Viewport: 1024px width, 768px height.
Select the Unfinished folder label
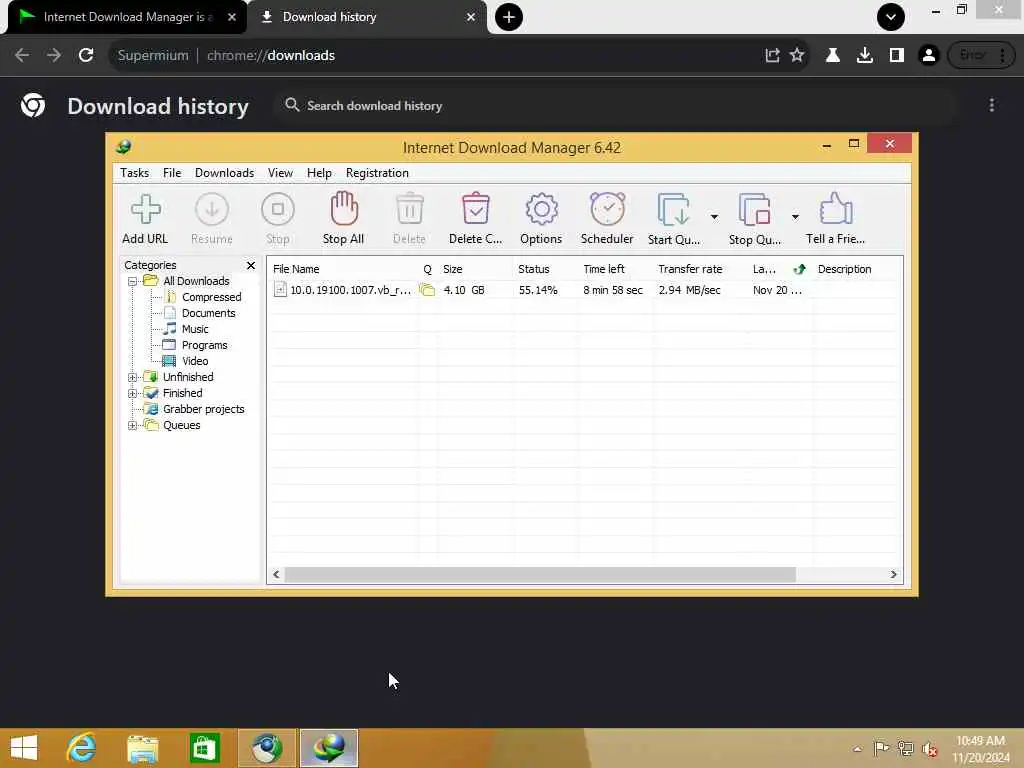[188, 377]
